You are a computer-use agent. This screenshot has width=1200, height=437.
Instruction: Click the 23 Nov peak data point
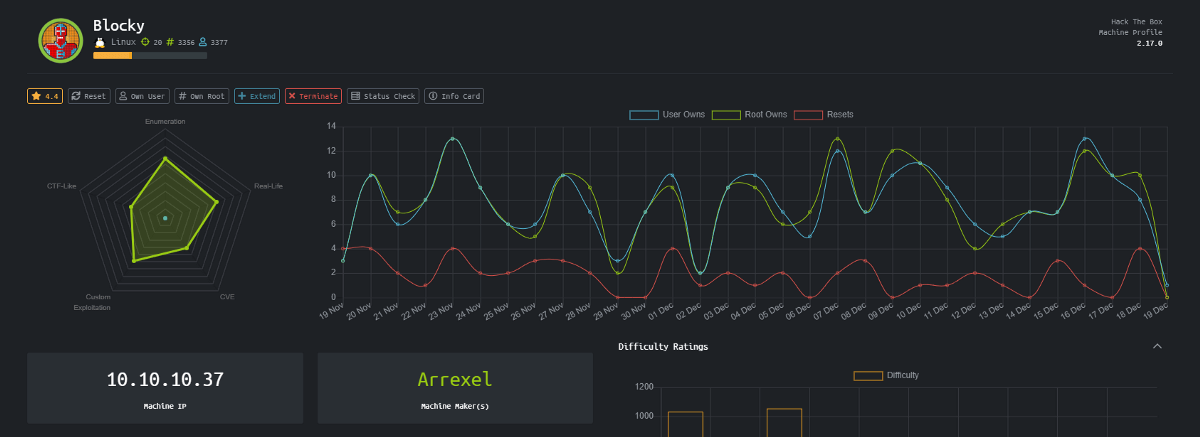[x=453, y=139]
